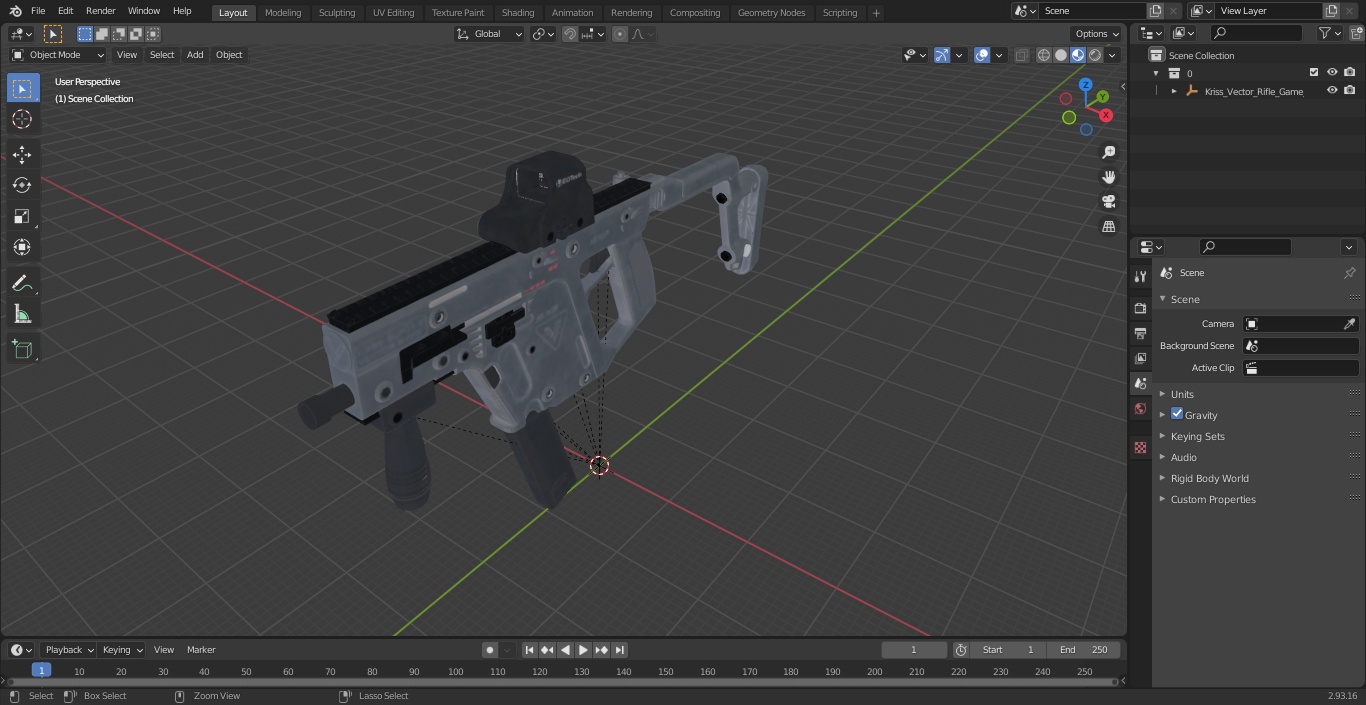
Task: Open the Texture properties tab
Action: [x=1140, y=447]
